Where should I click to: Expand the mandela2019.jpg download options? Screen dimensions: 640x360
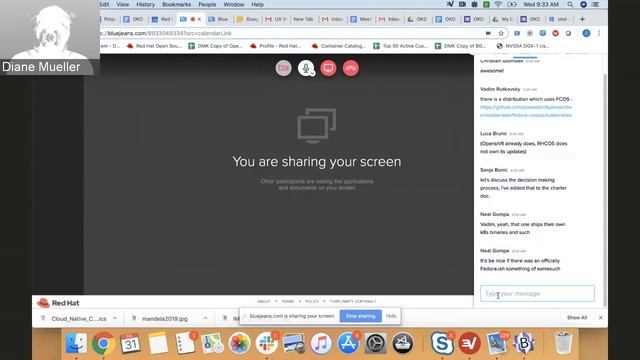(x=205, y=318)
